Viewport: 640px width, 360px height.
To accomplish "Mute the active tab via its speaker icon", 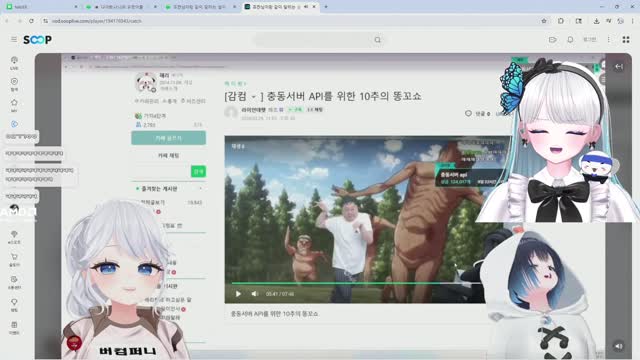I will point(306,7).
